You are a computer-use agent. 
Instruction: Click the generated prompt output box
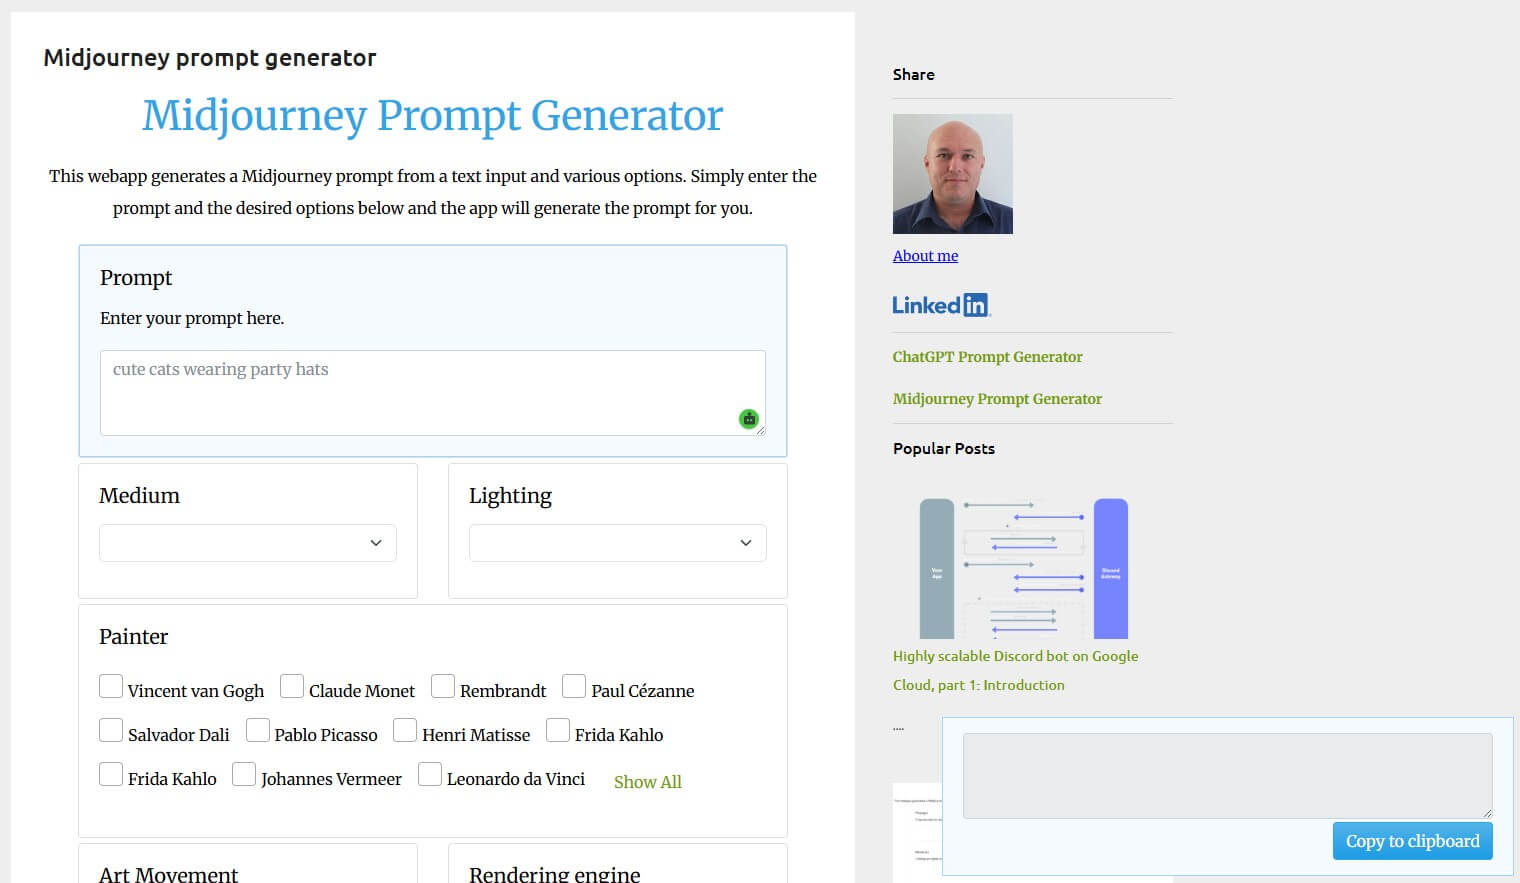coord(1227,776)
